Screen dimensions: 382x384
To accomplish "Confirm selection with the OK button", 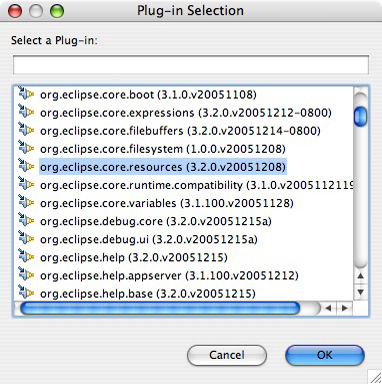I will pos(325,355).
